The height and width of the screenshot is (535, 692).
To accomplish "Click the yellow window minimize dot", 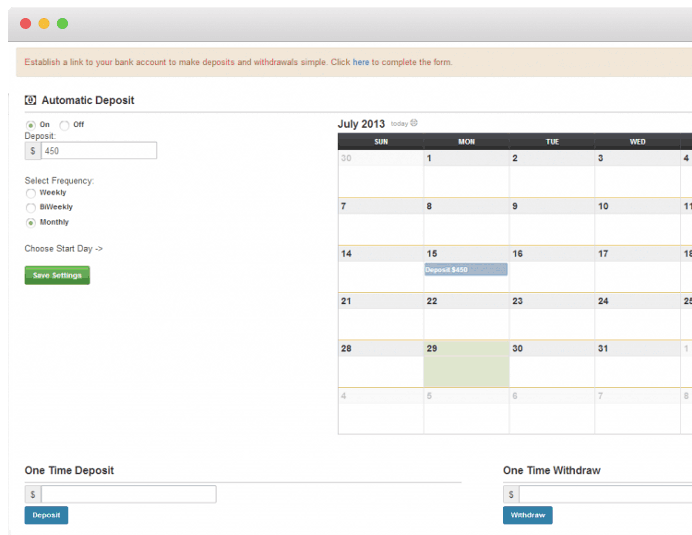I will 44,23.
